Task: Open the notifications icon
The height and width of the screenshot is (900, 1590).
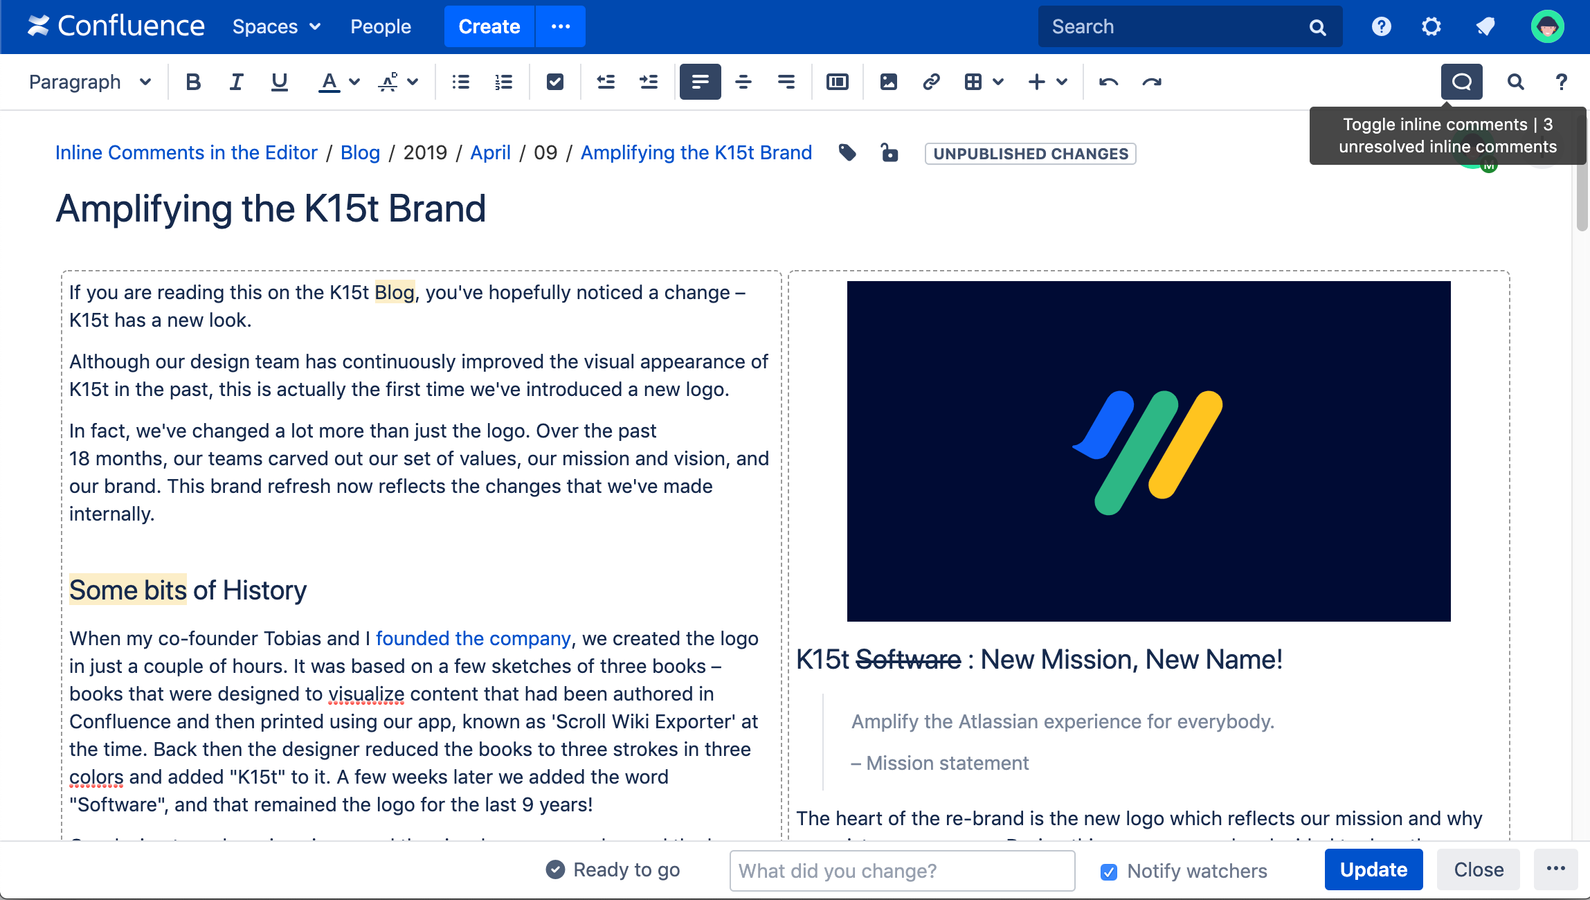Action: [x=1485, y=27]
